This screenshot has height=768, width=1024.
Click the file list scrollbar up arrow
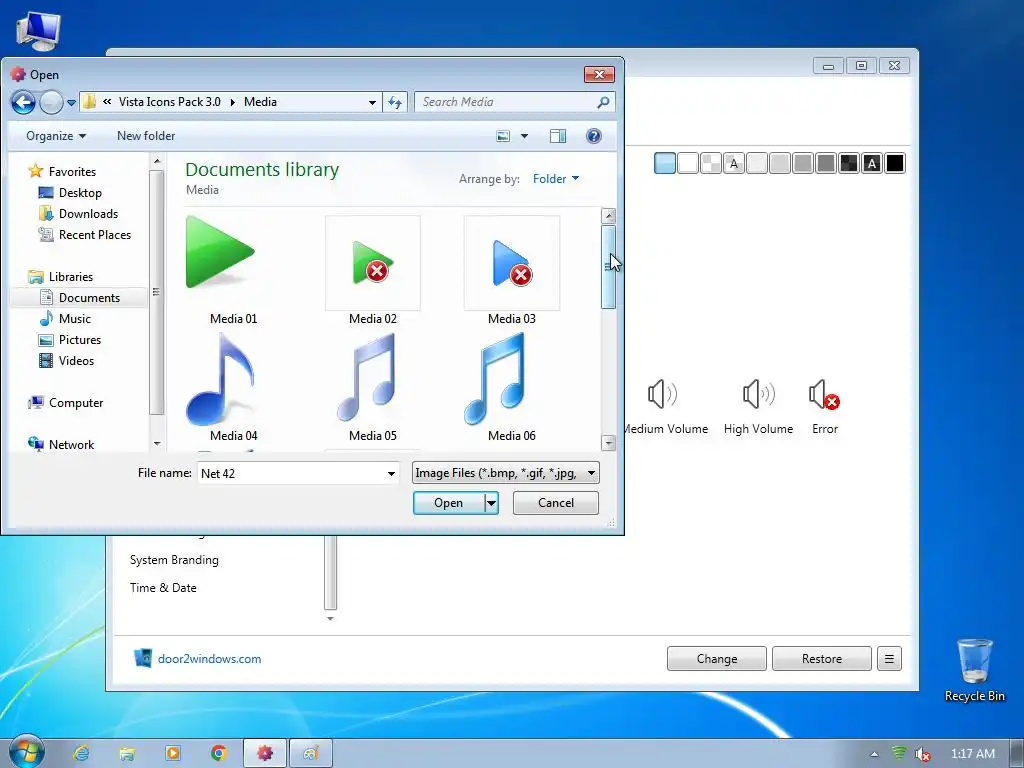(608, 216)
